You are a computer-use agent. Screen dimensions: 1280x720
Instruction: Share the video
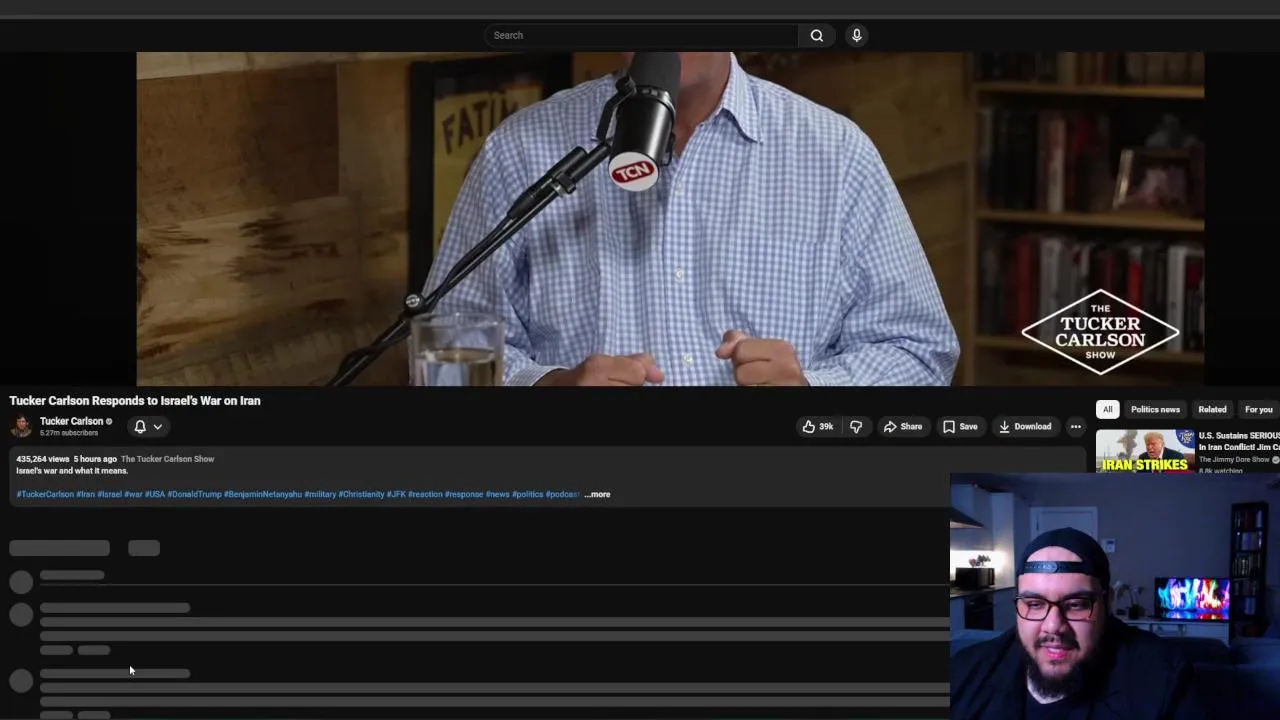(x=902, y=426)
